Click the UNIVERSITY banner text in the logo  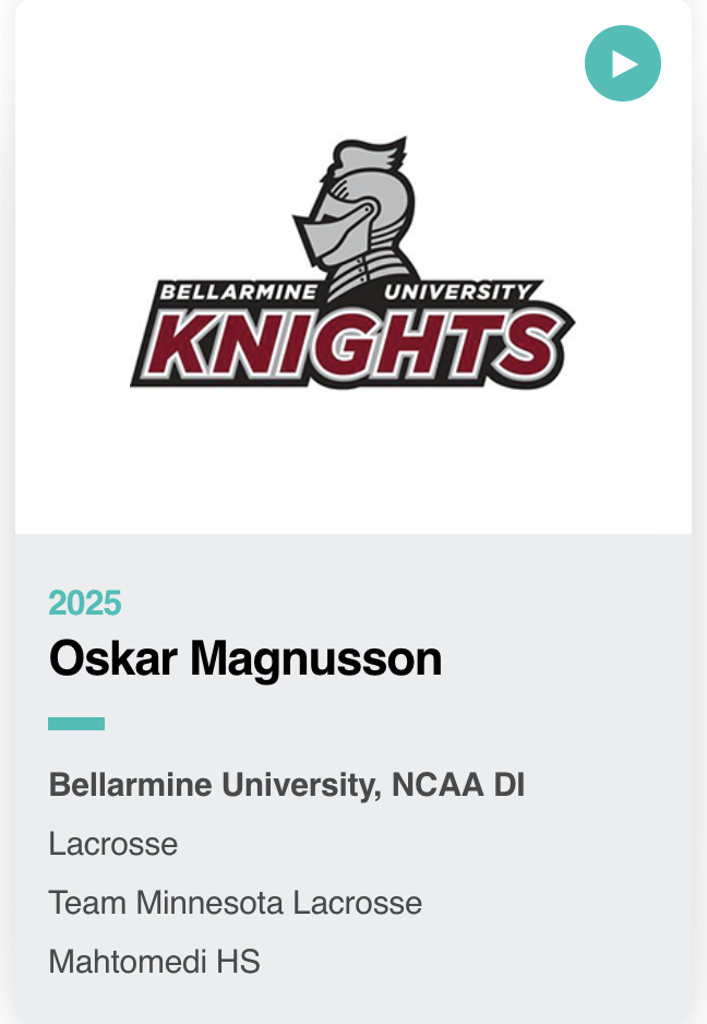458,293
